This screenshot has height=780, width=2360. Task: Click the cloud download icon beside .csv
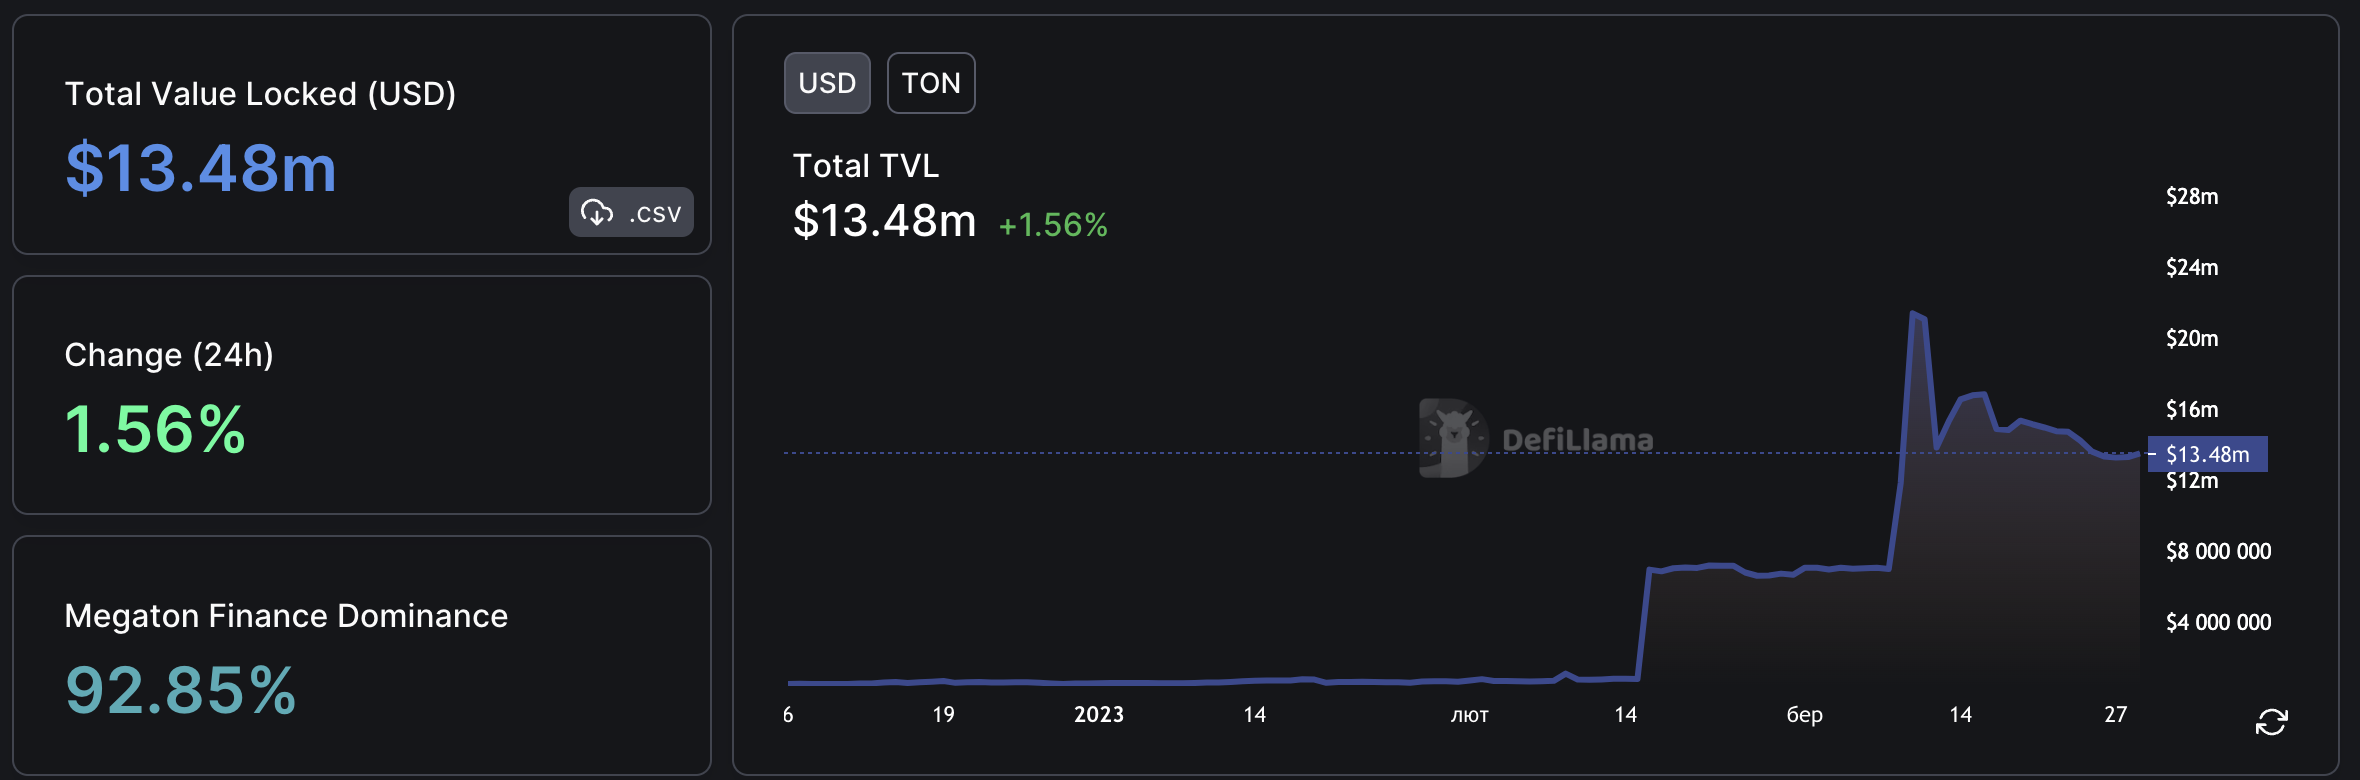pos(597,212)
